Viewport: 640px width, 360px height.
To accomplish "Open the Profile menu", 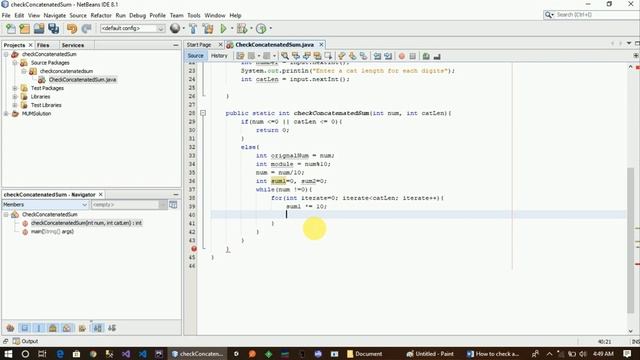I will [158, 15].
